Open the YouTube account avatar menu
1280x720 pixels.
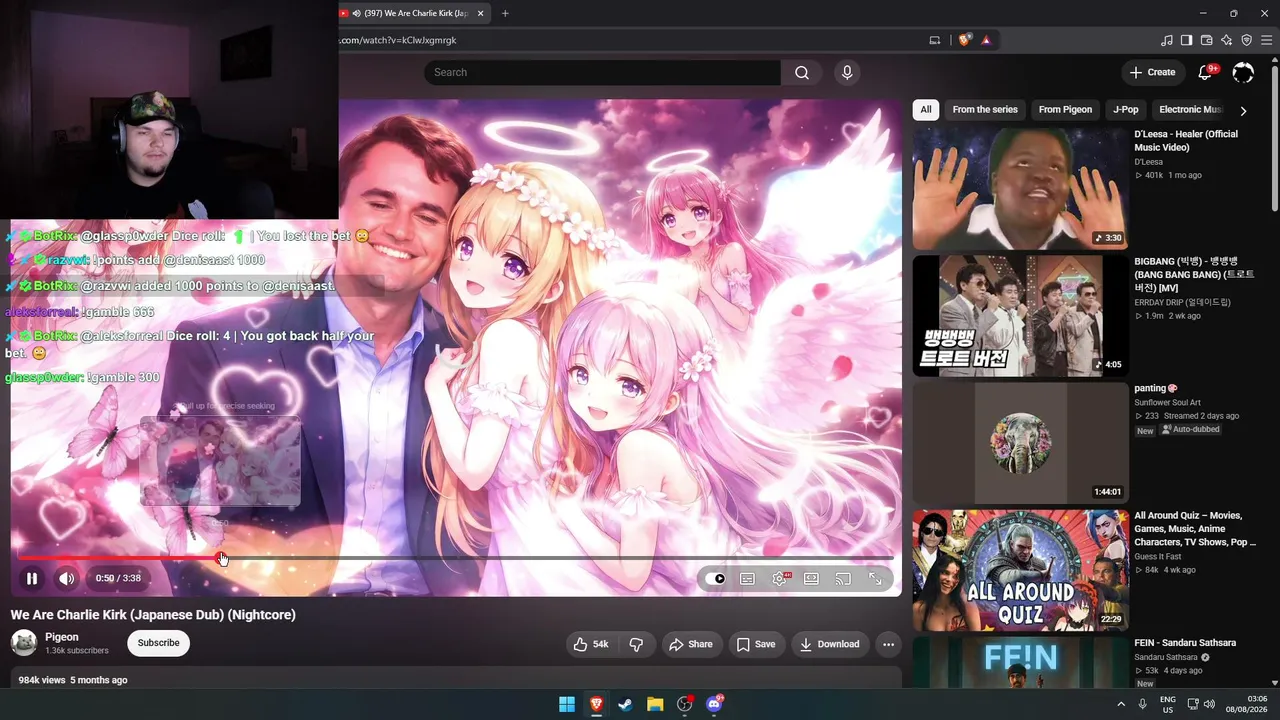point(1243,72)
